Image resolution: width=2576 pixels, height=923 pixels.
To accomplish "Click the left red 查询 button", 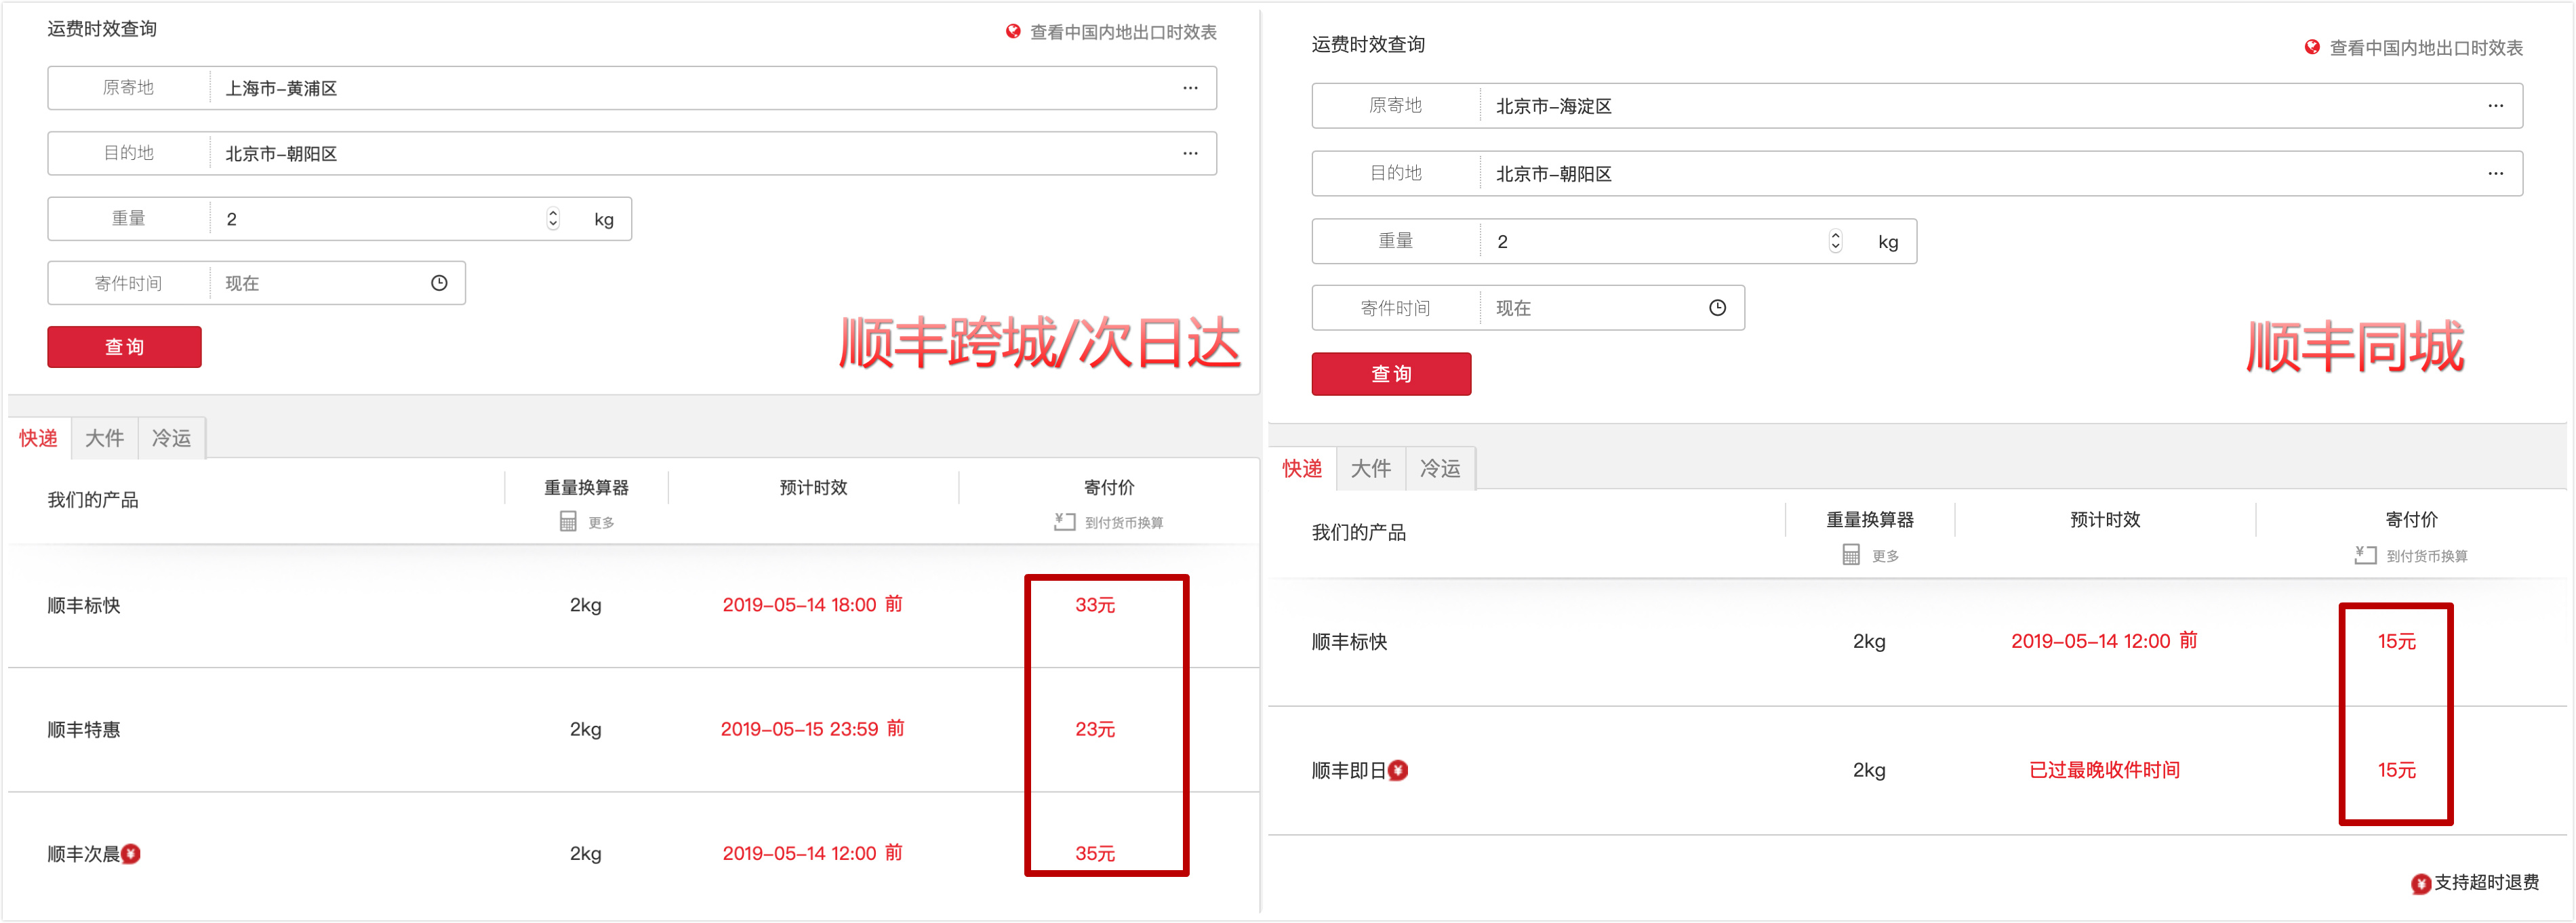I will point(124,347).
